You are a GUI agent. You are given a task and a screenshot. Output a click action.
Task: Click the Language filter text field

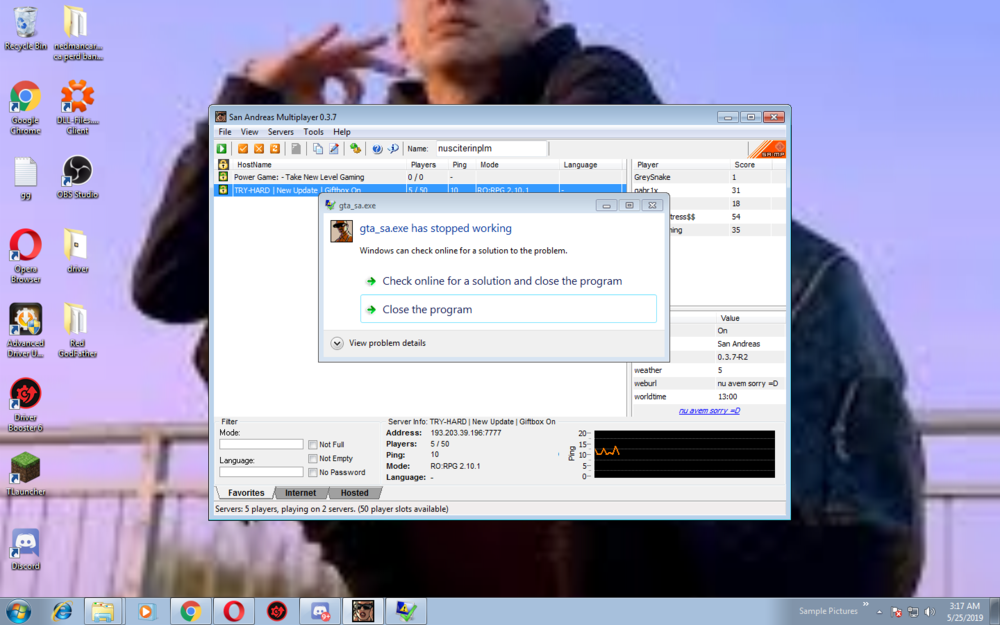coord(261,472)
